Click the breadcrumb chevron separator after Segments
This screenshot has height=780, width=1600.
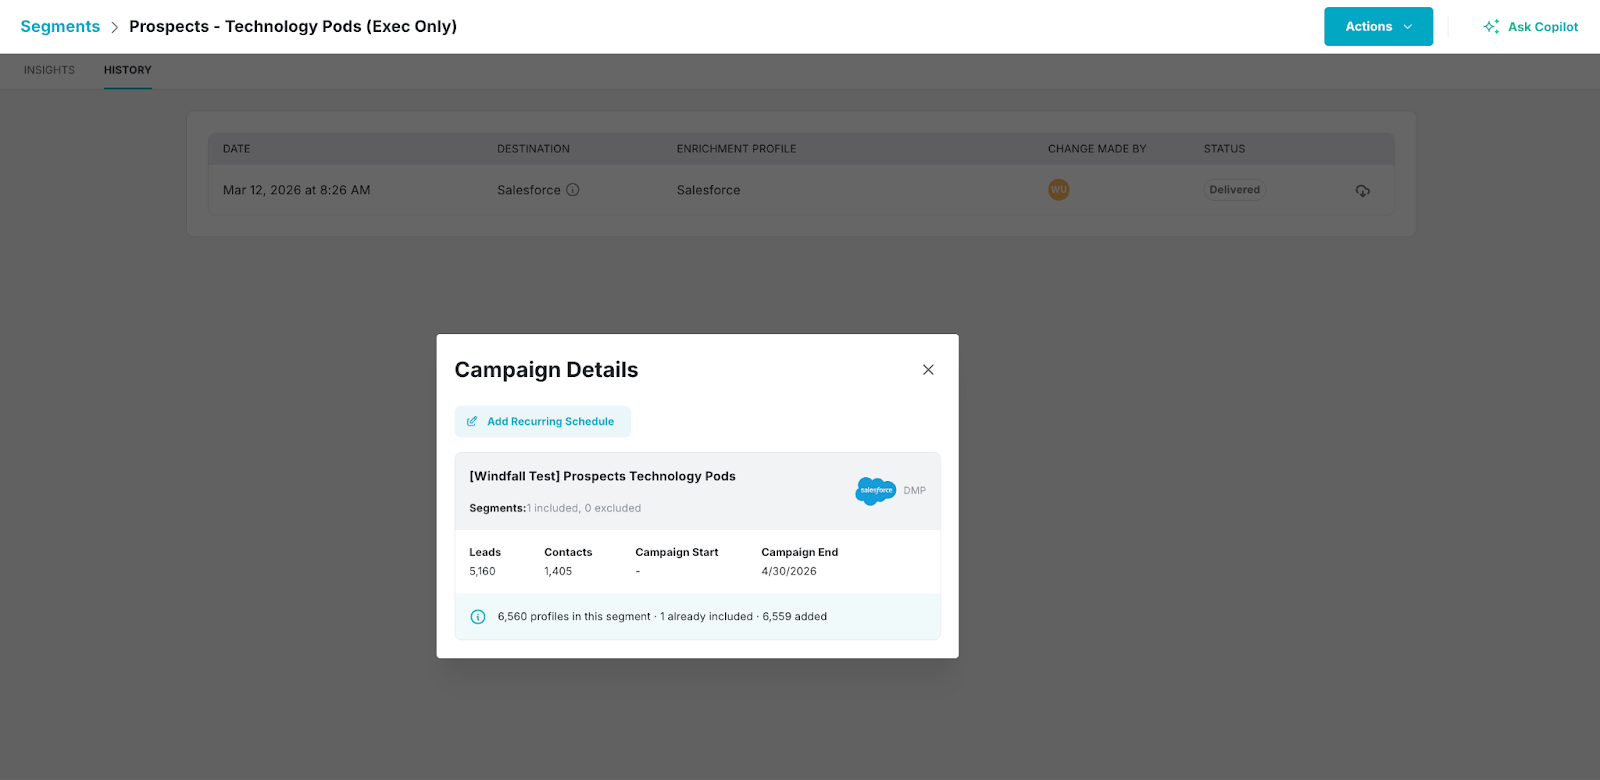[115, 27]
